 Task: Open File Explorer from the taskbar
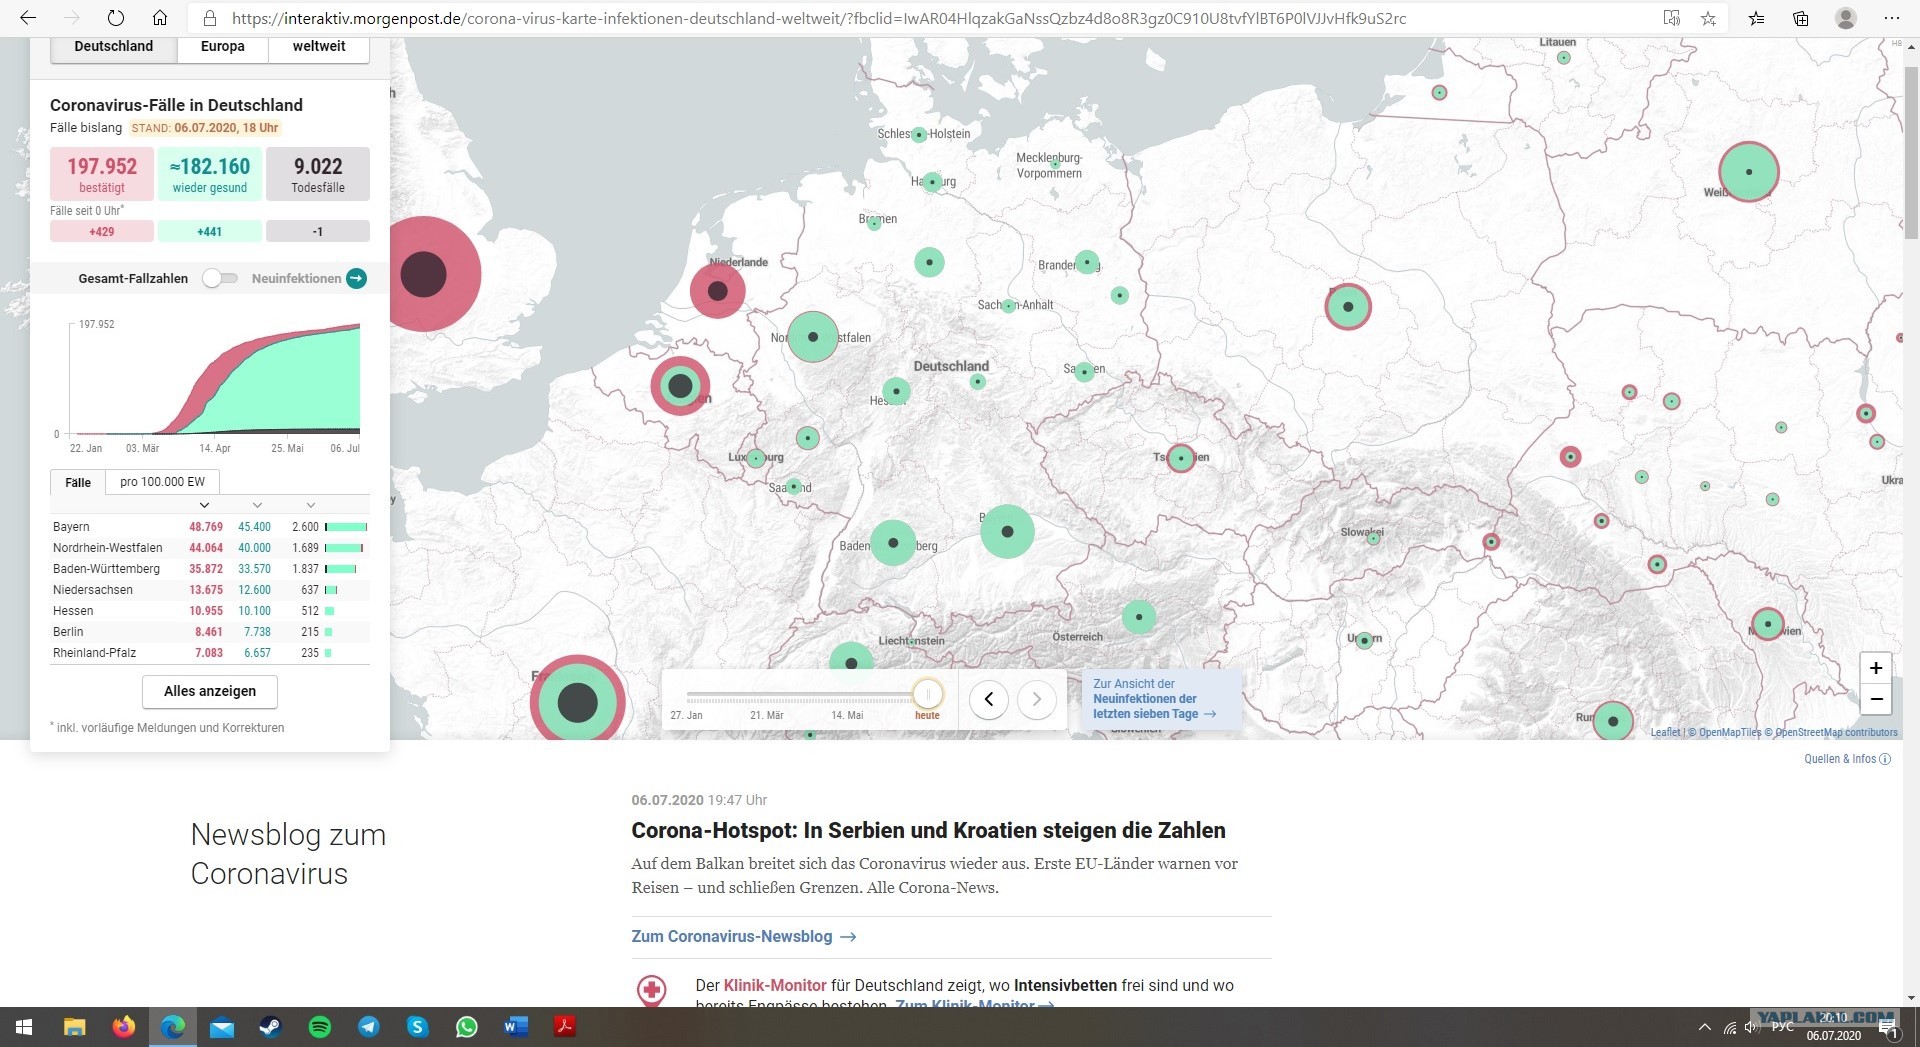coord(75,1027)
